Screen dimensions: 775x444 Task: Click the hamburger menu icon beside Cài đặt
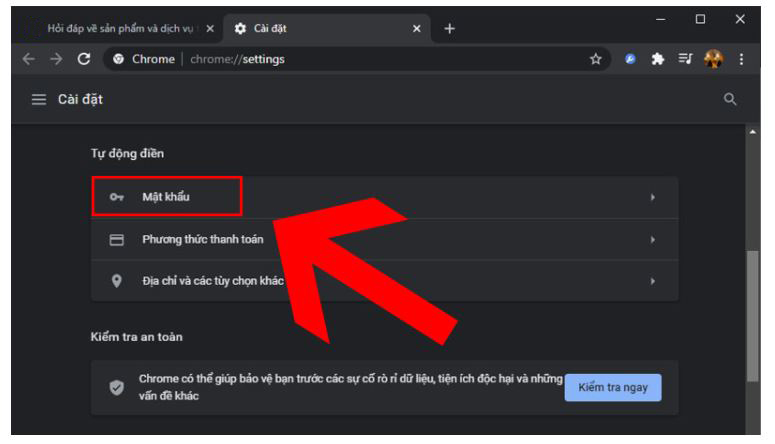point(39,100)
